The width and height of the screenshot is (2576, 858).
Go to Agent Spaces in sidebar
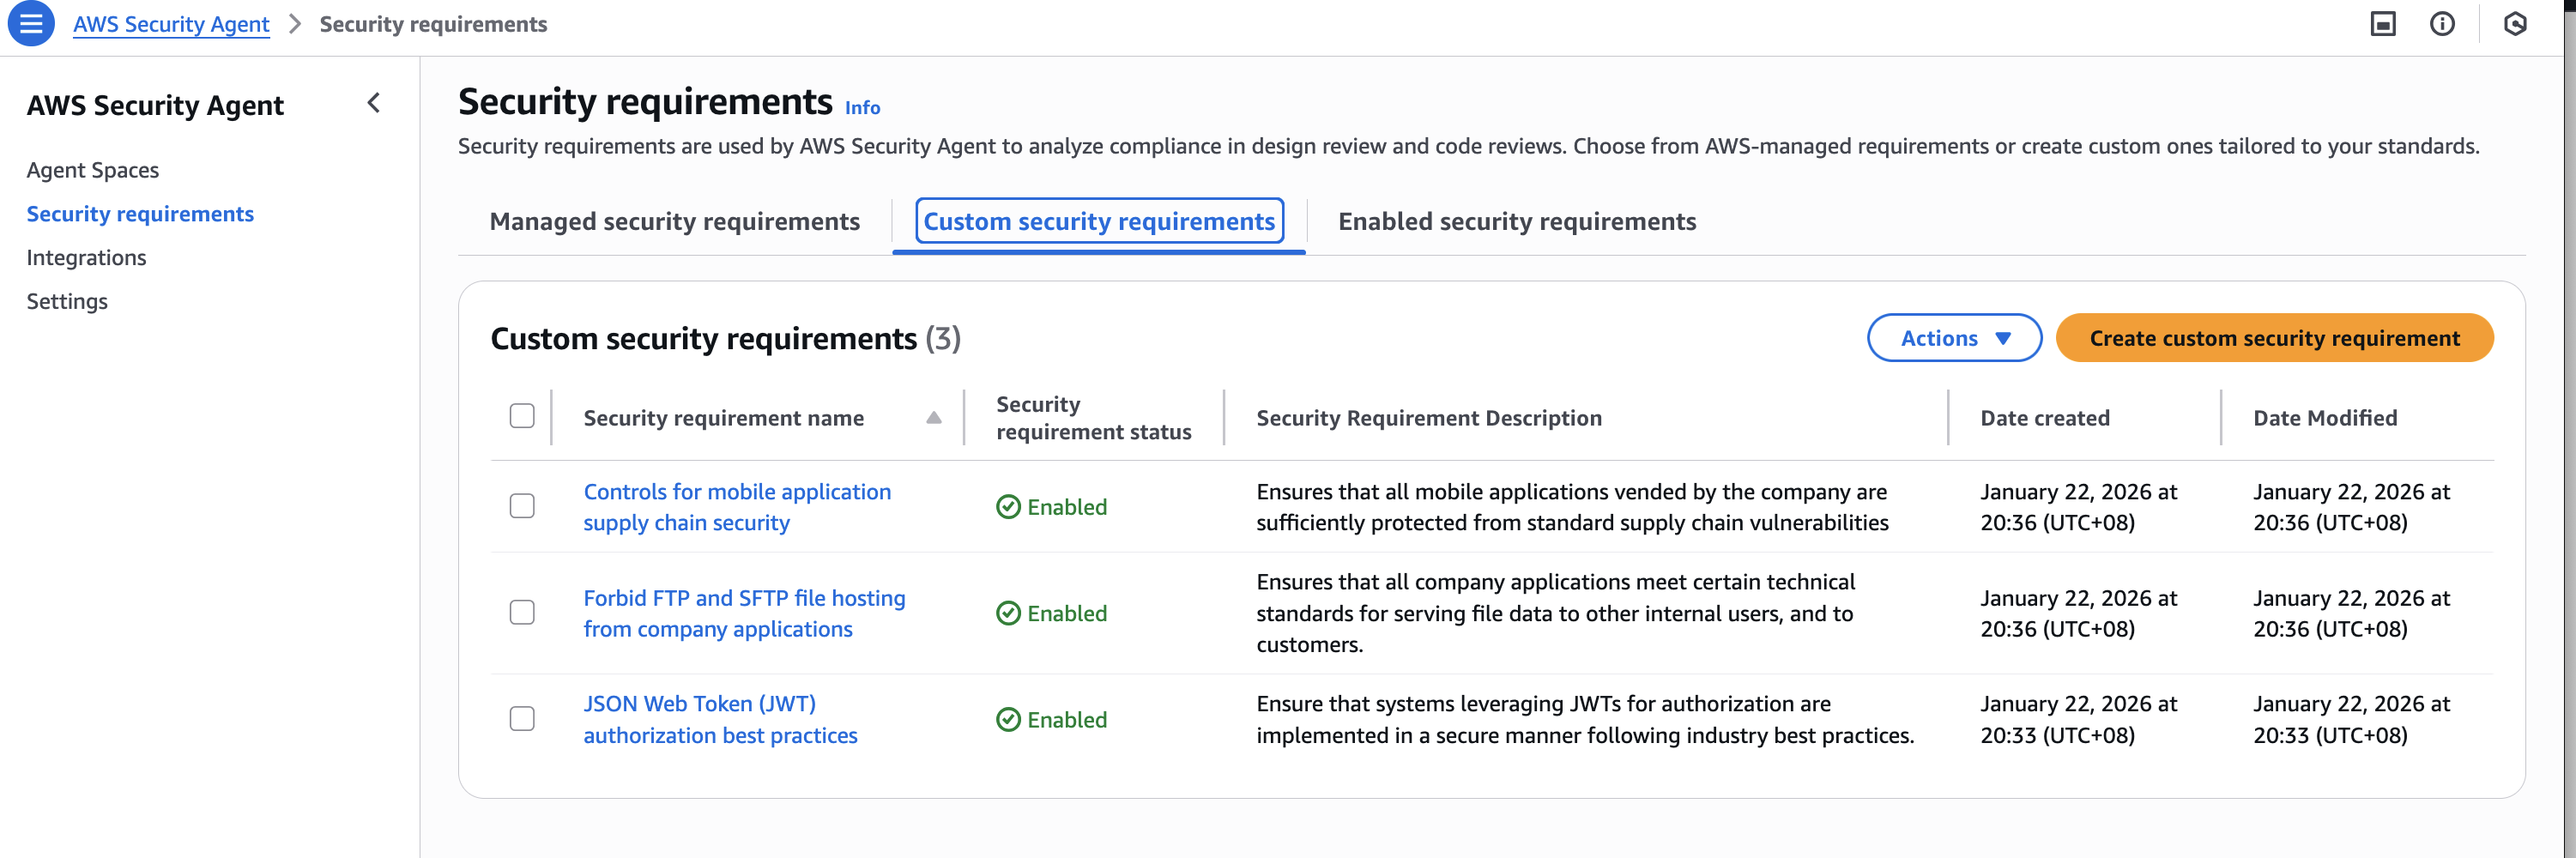pos(93,170)
